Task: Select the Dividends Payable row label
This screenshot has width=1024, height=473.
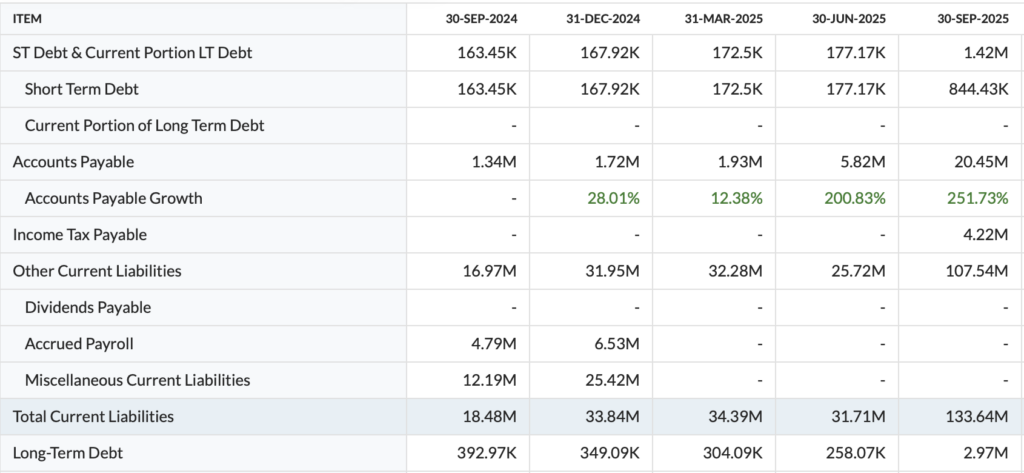Action: tap(87, 307)
